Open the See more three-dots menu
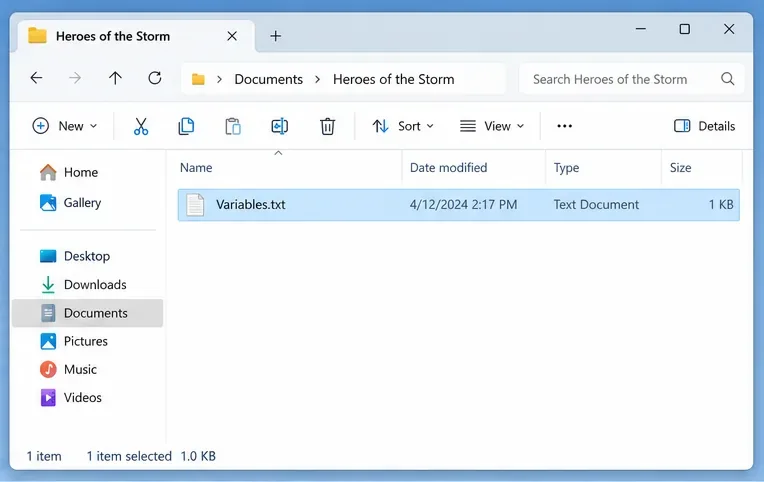 click(564, 126)
